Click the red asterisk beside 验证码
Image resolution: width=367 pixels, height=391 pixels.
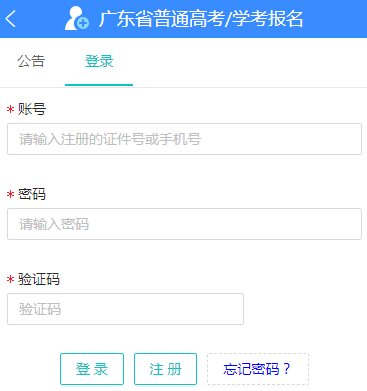[x=11, y=279]
